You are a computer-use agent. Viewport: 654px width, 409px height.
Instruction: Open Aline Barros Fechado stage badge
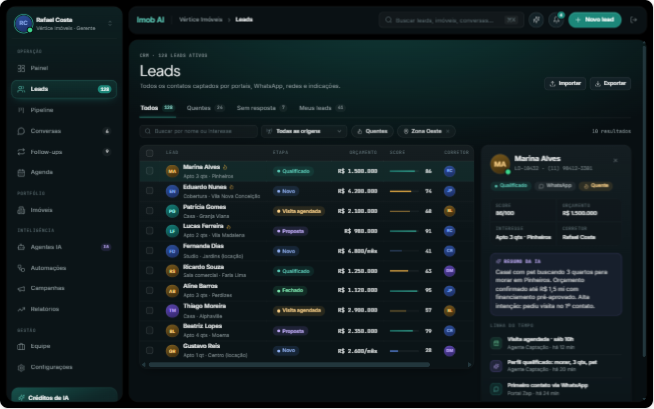290,291
